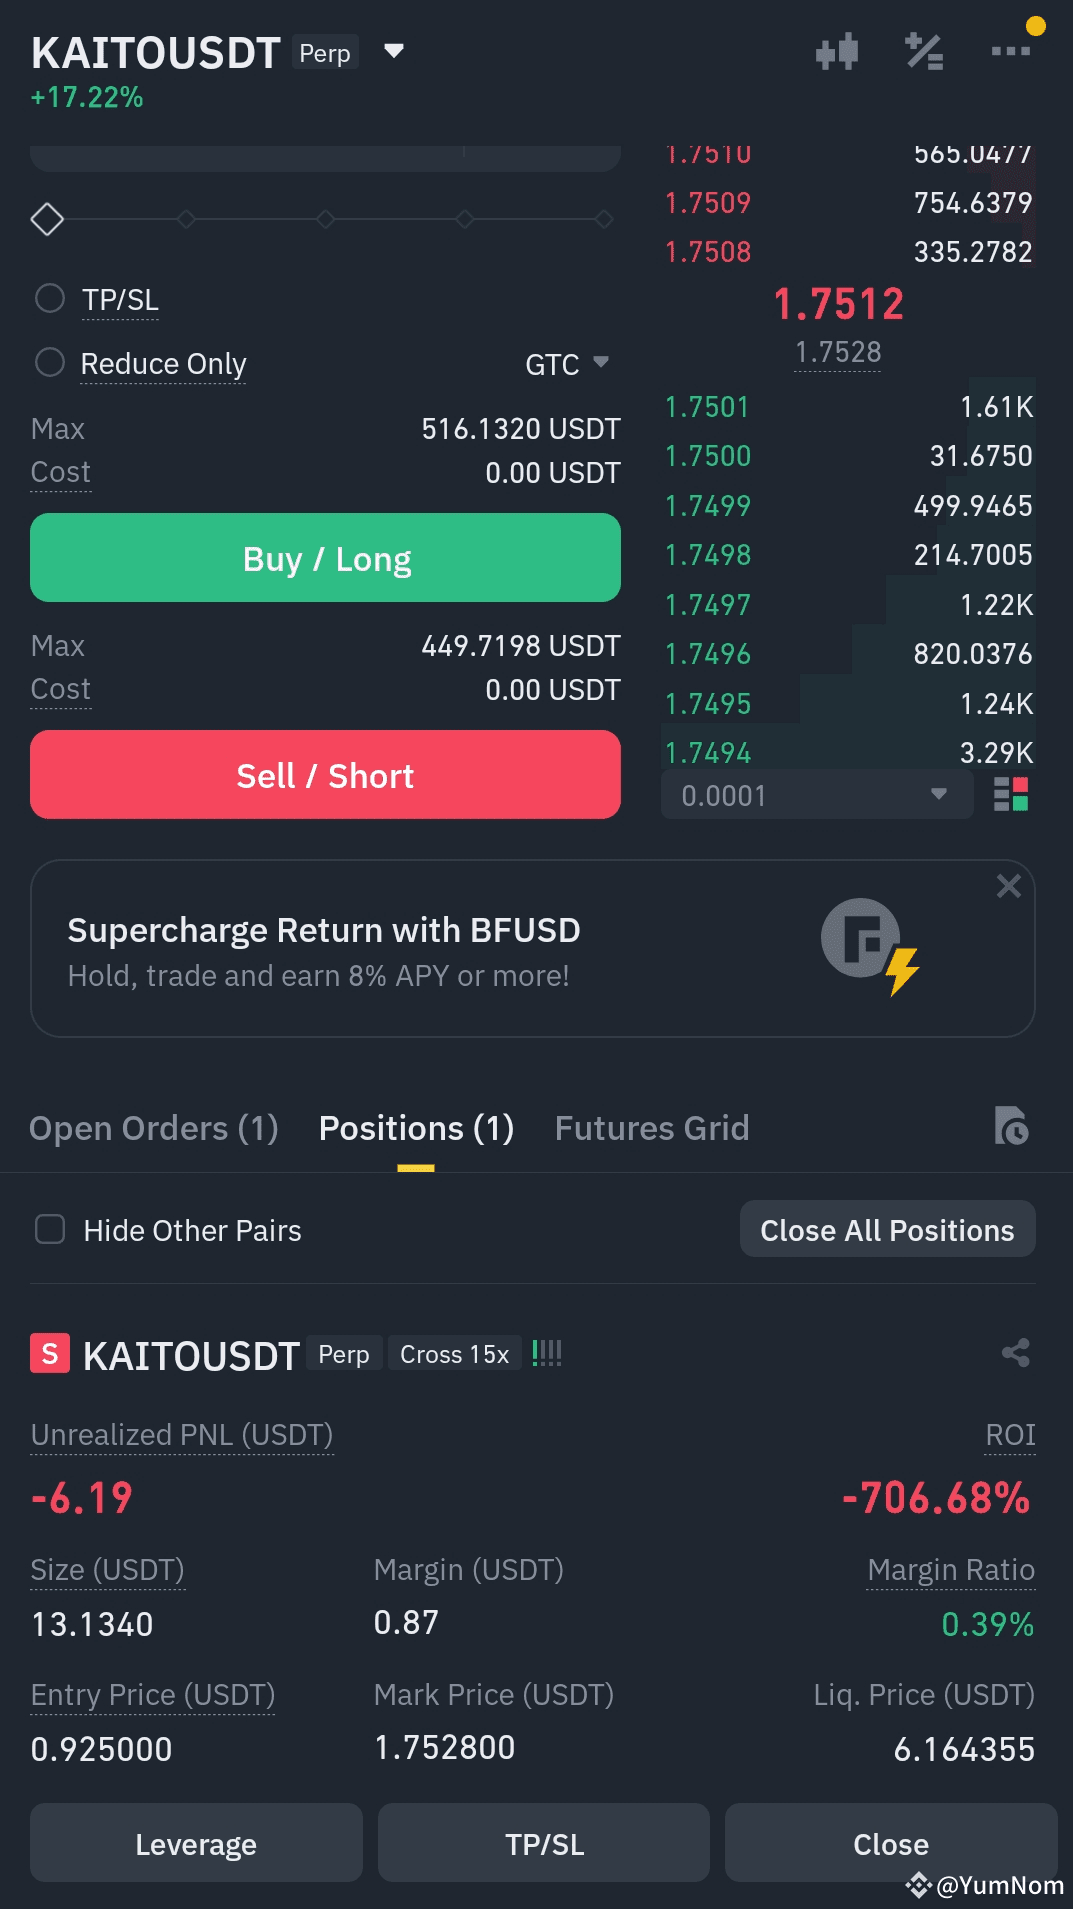Screen dimensions: 1073x1909
Task: Open the candlestick chart icon
Action: click(x=837, y=52)
